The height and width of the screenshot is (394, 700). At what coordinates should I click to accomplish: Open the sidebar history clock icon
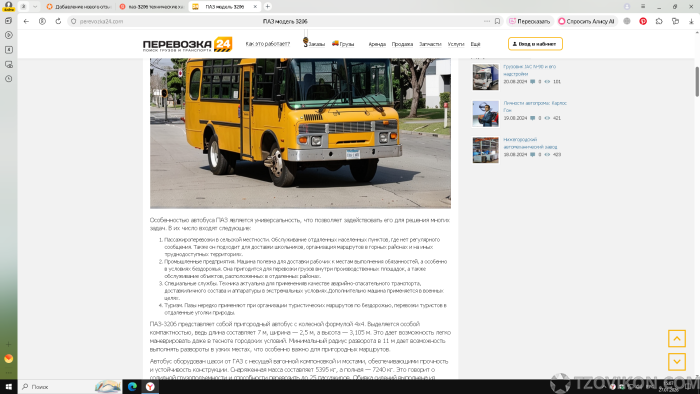click(8, 79)
